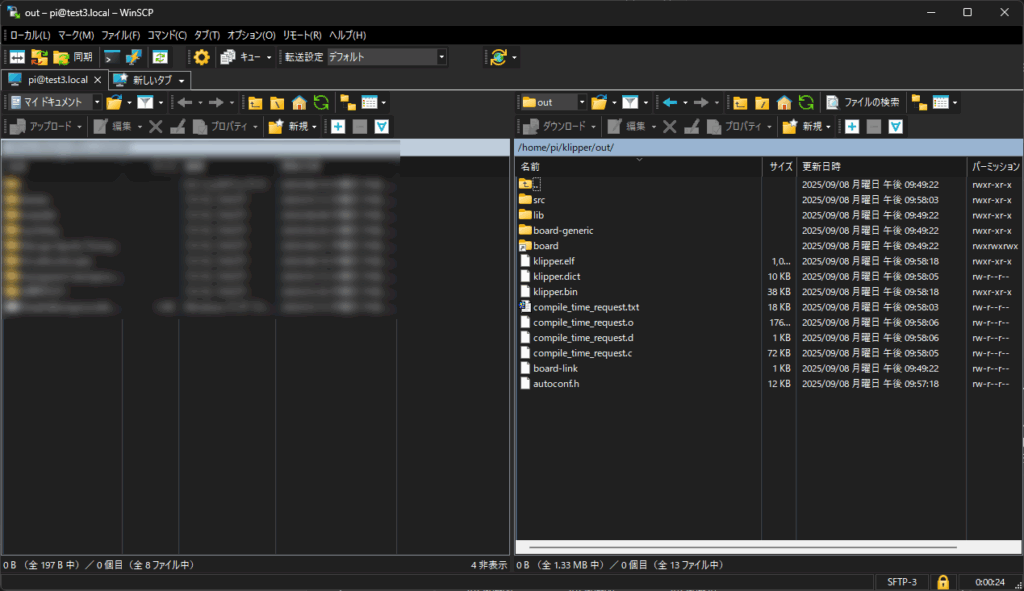Screen dimensions: 1024x591
Task: Open PuTTY session icon in toolbar
Action: (134, 57)
